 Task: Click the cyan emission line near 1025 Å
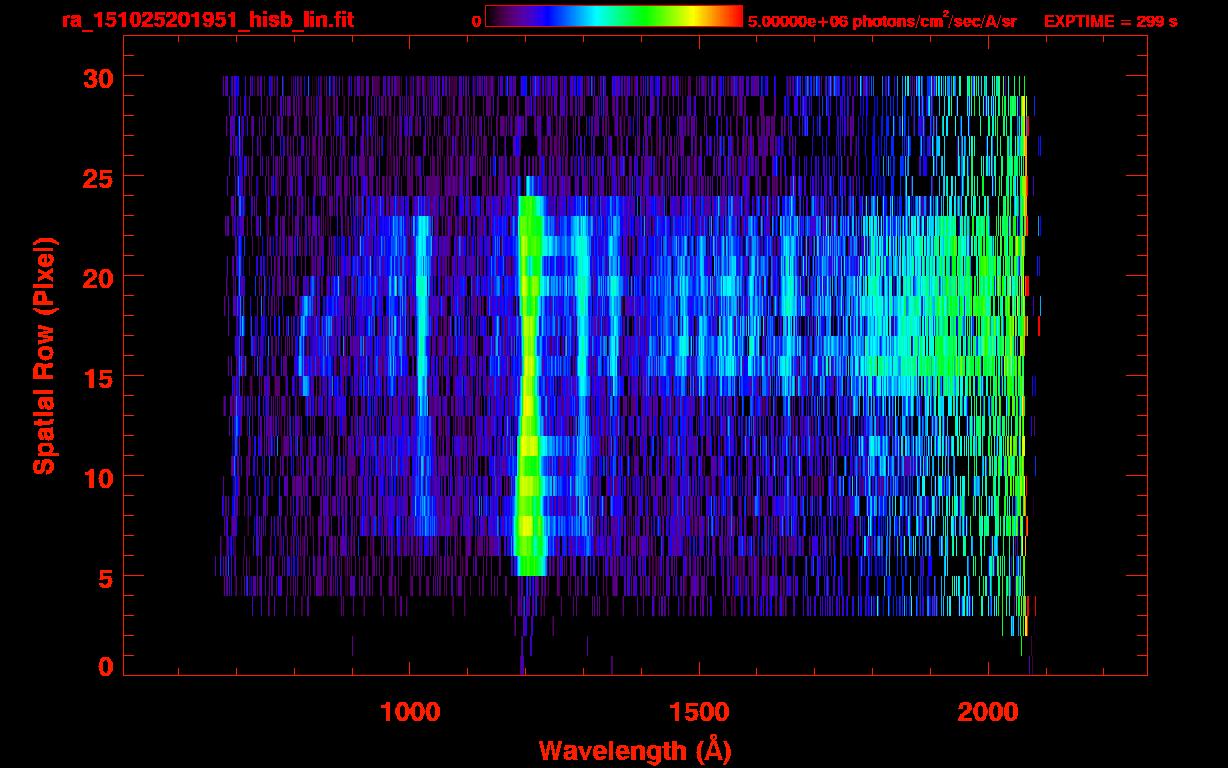422,375
